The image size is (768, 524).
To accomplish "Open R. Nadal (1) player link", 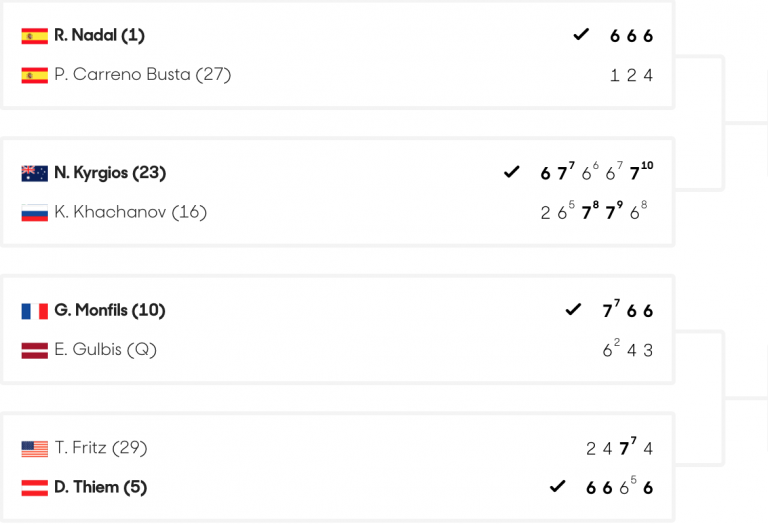I will pyautogui.click(x=99, y=35).
